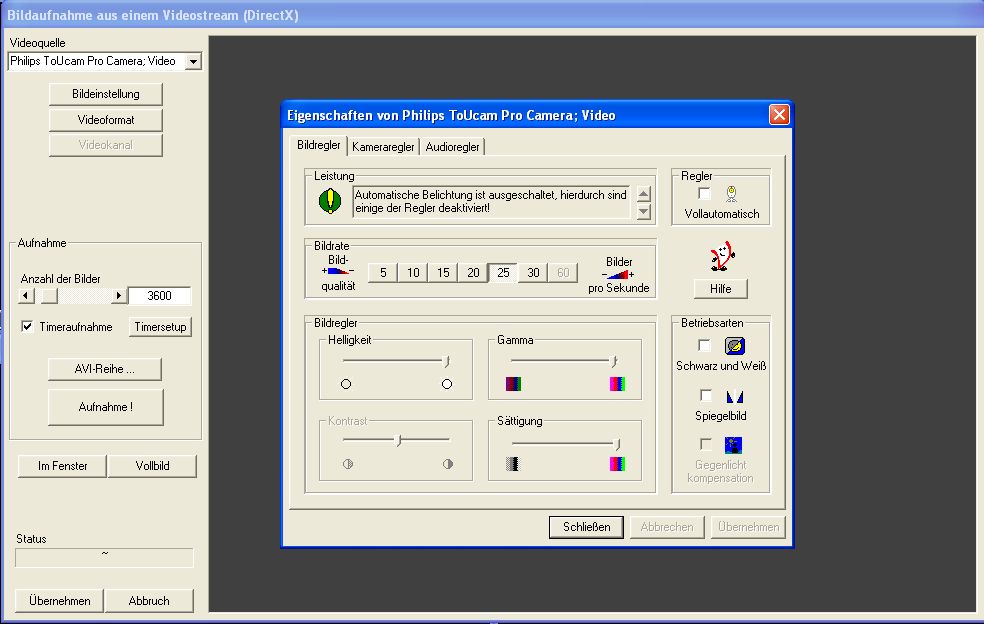Viewport: 984px width, 624px height.
Task: Open the Videoquelle dropdown list
Action: click(x=193, y=61)
